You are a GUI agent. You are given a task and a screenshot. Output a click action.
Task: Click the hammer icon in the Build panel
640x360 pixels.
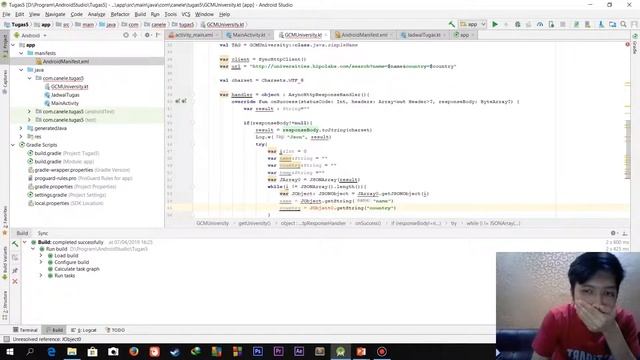pyautogui.click(x=15, y=244)
